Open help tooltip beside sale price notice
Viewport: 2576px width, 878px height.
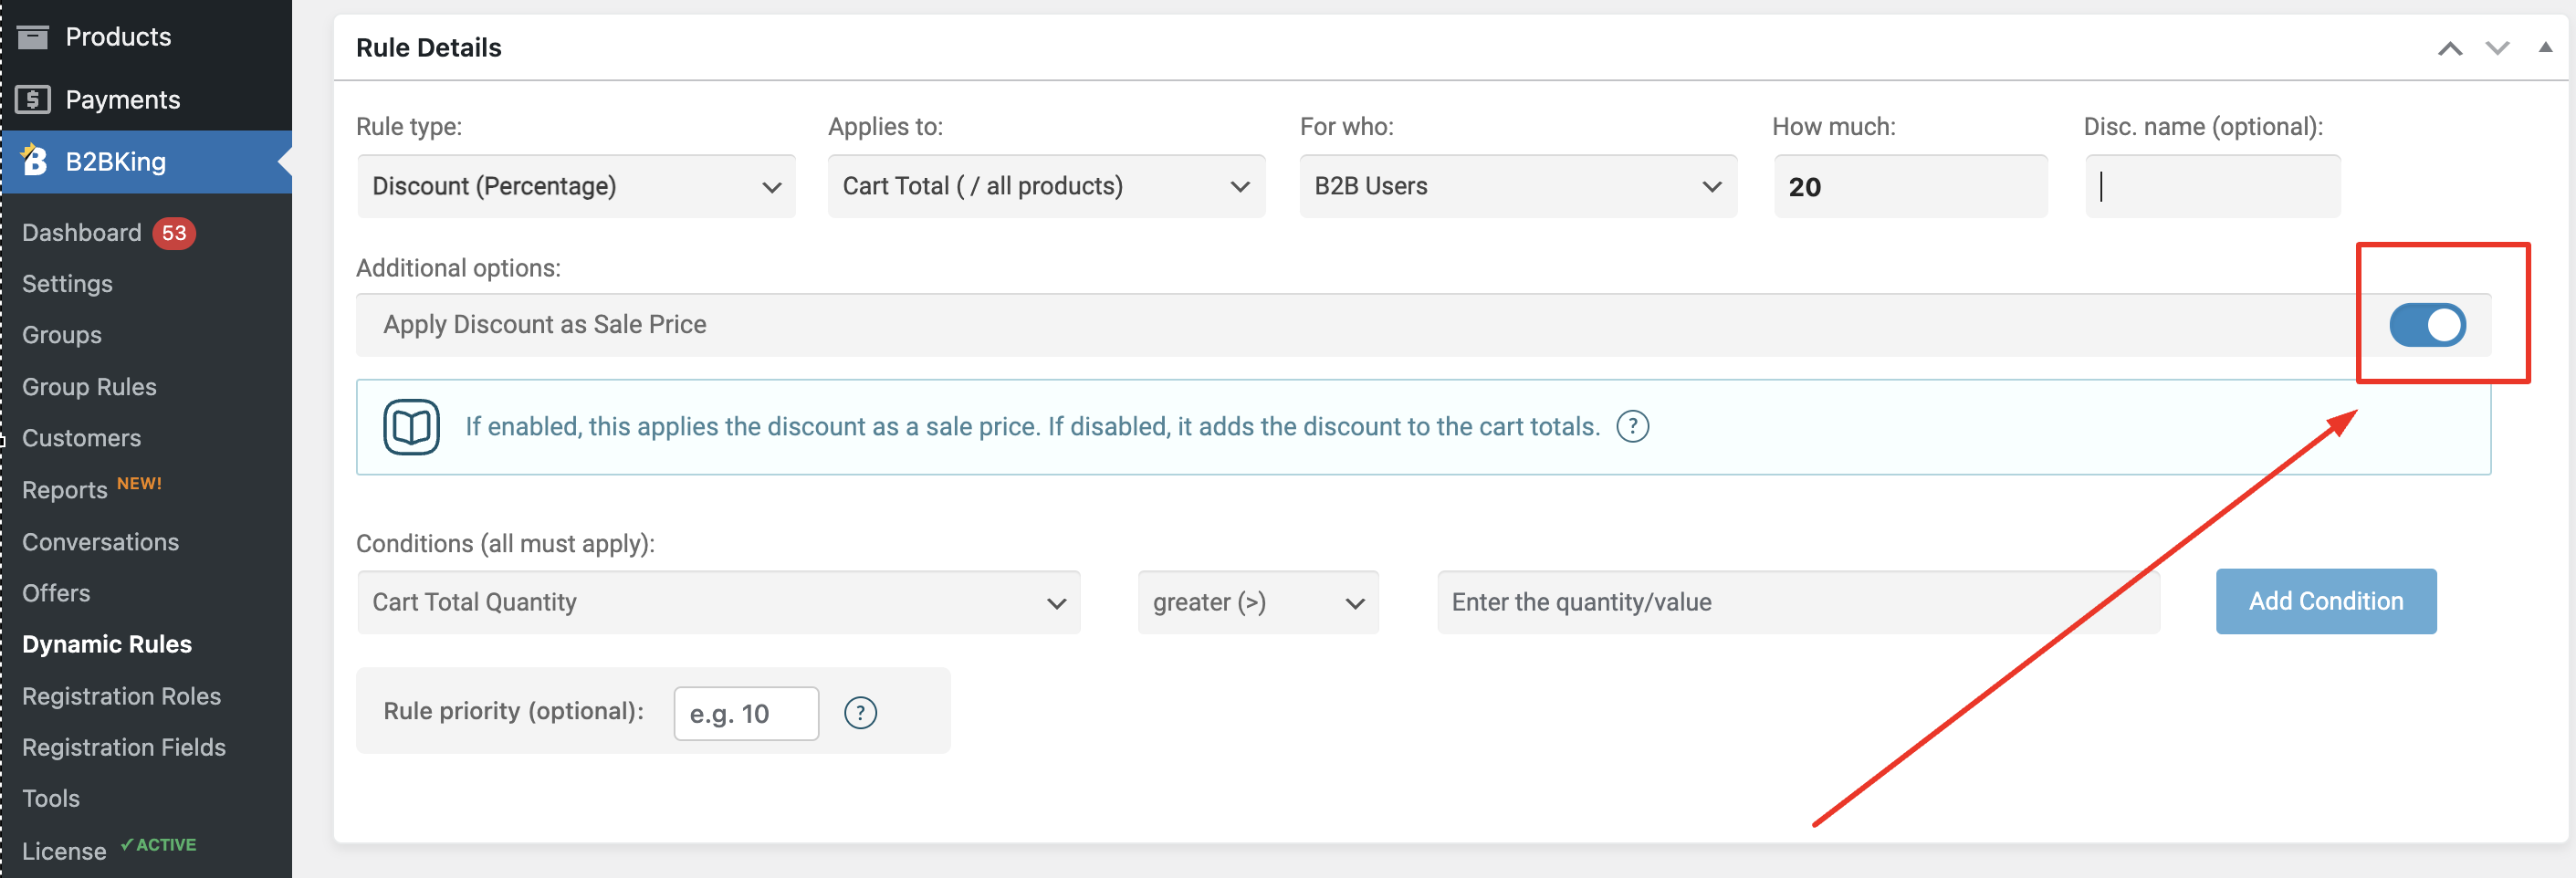click(1632, 427)
